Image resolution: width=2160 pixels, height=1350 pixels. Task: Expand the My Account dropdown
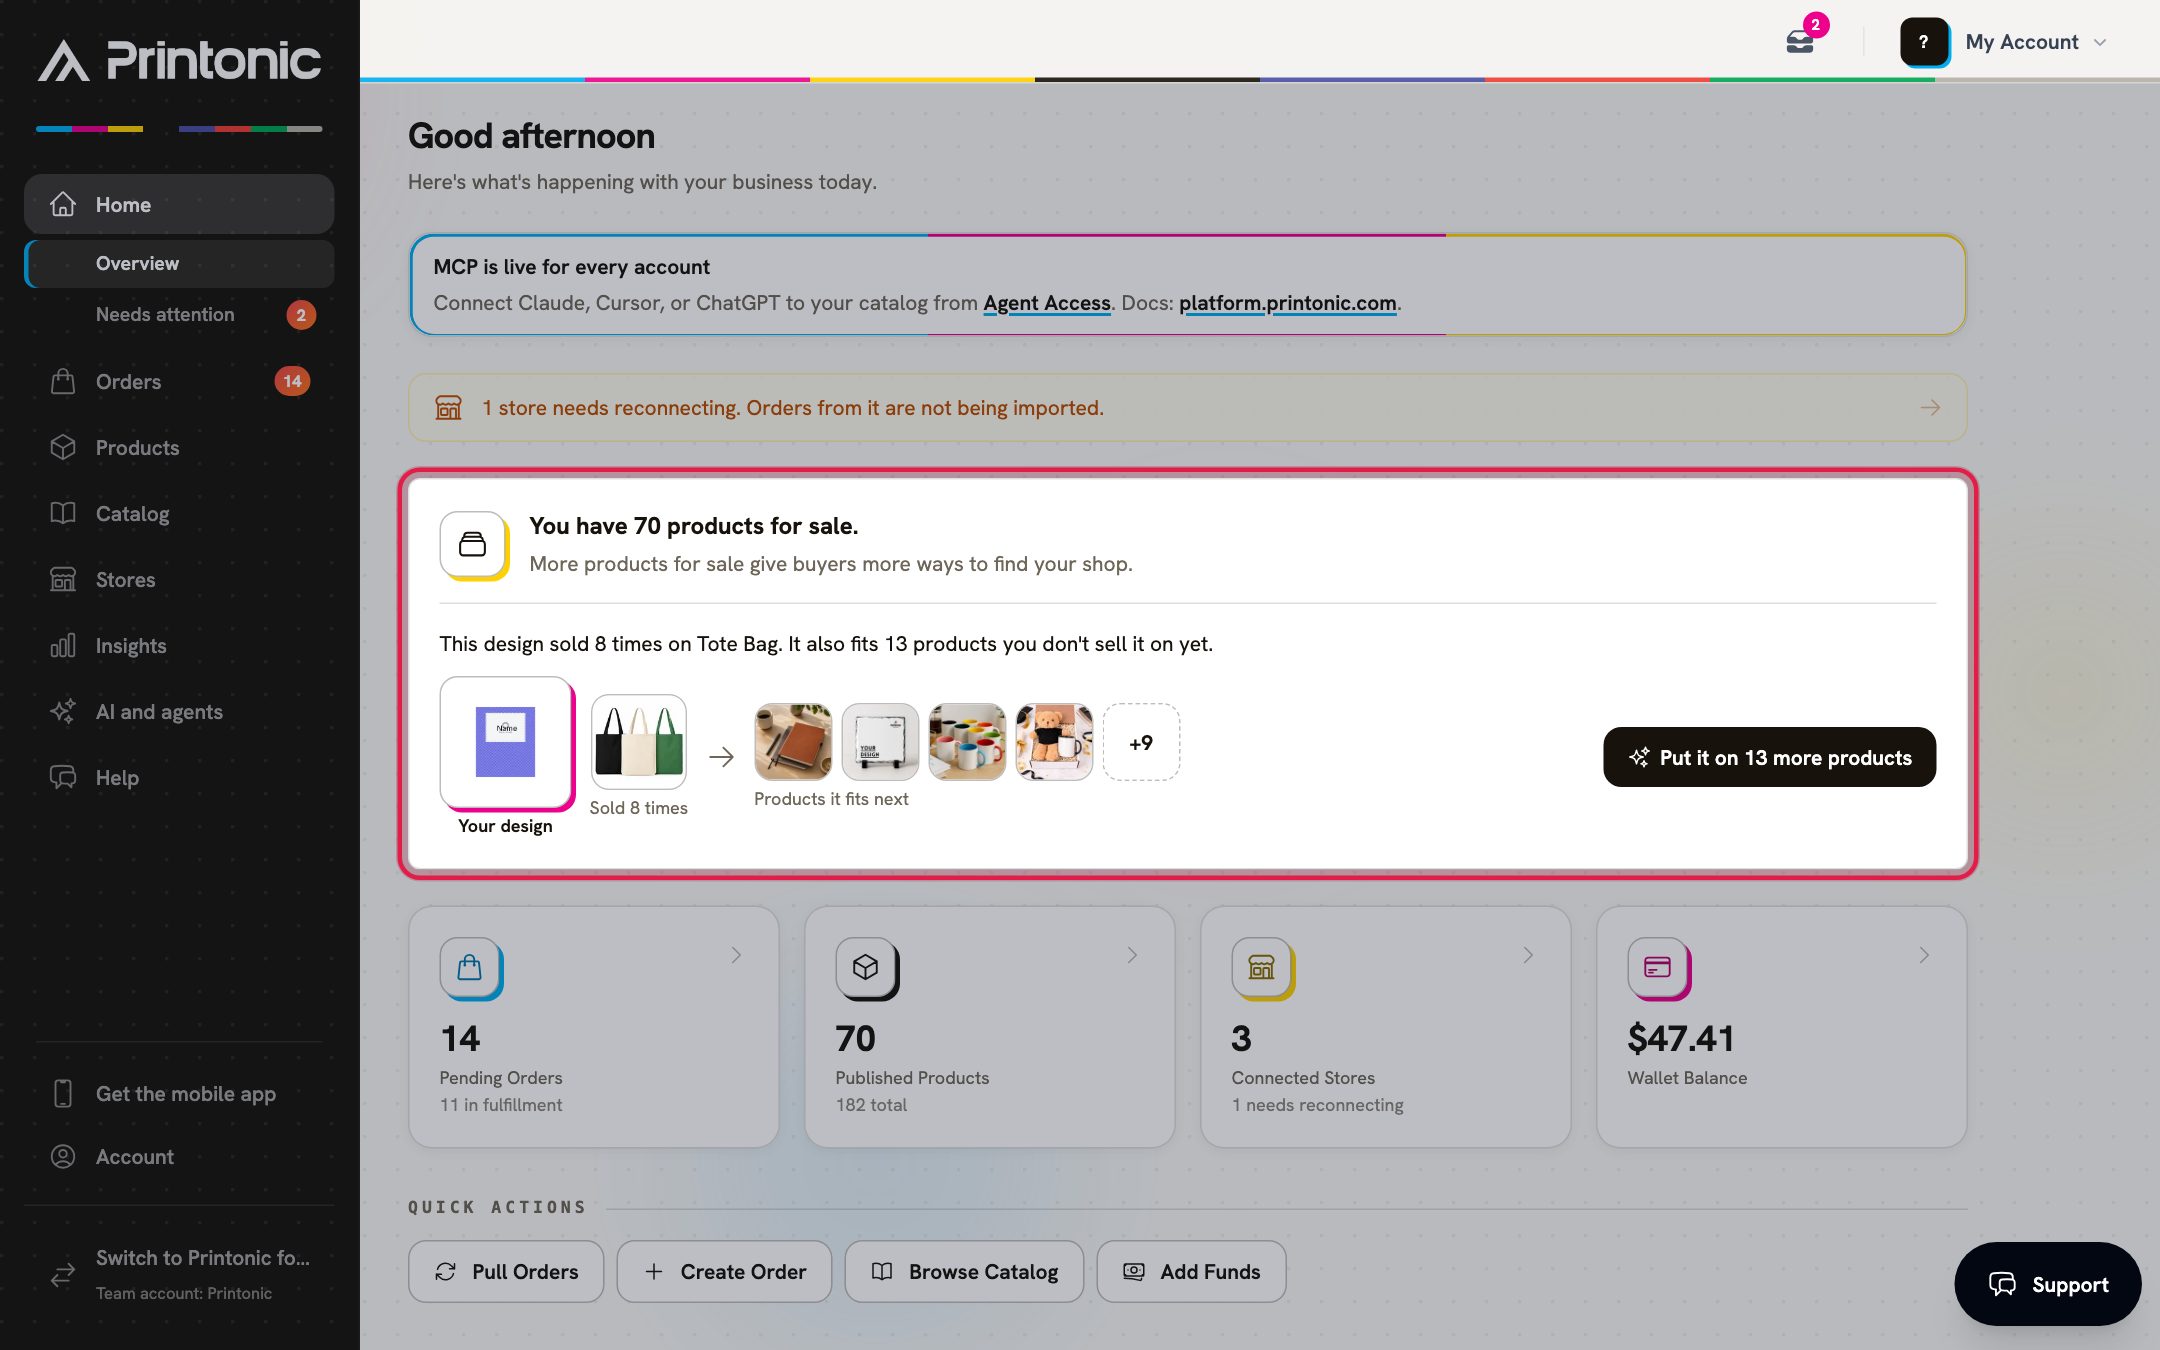point(2036,42)
